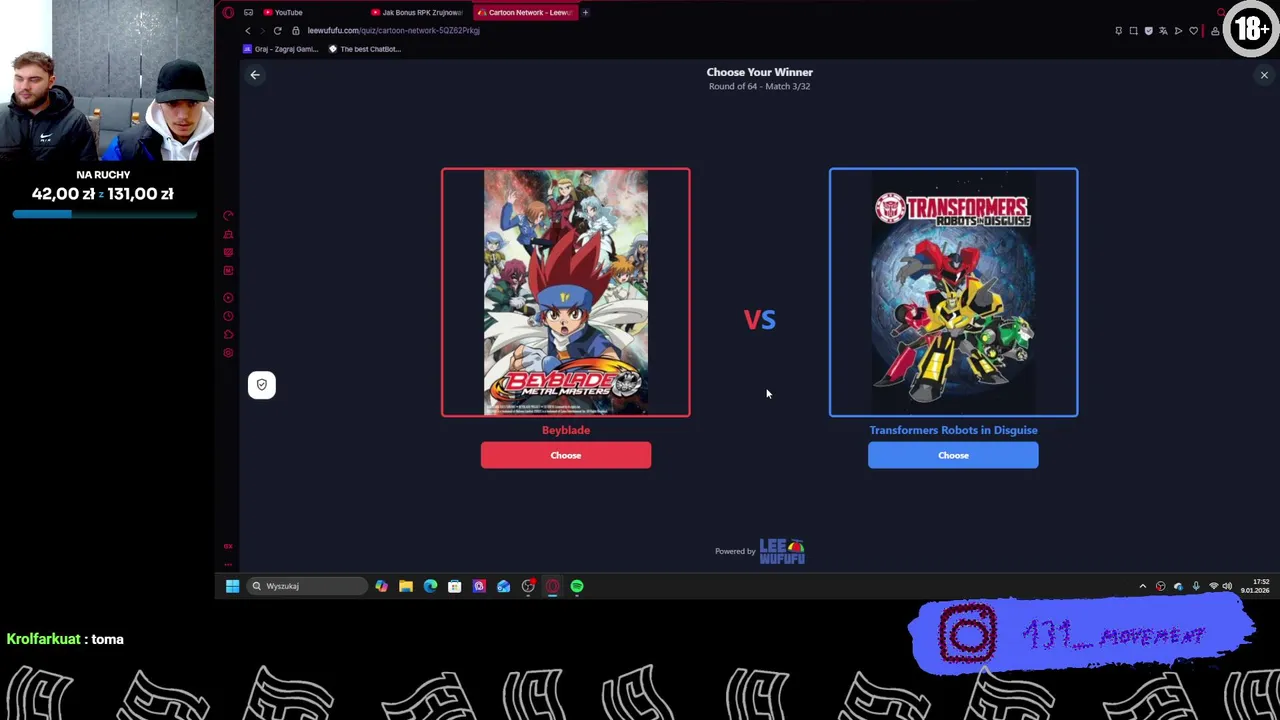1280x720 pixels.
Task: Open Opera GX sidebar settings gear
Action: pos(228,353)
